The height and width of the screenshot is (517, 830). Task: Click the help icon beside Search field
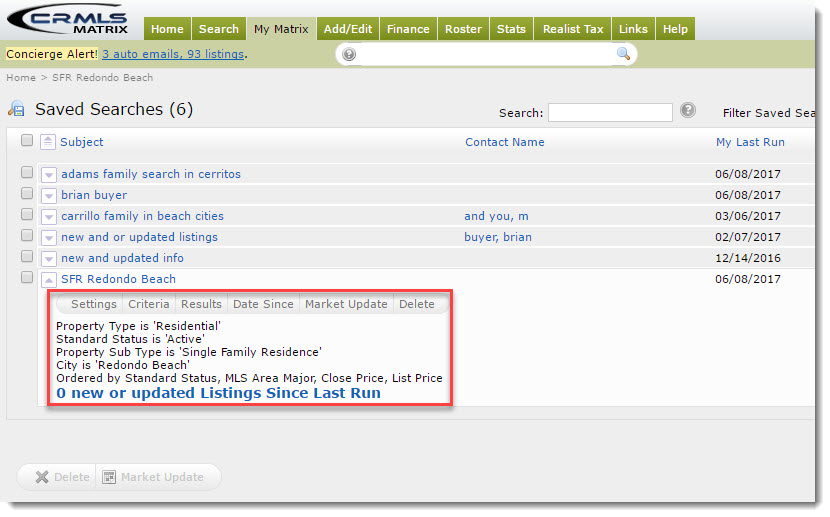[x=688, y=110]
